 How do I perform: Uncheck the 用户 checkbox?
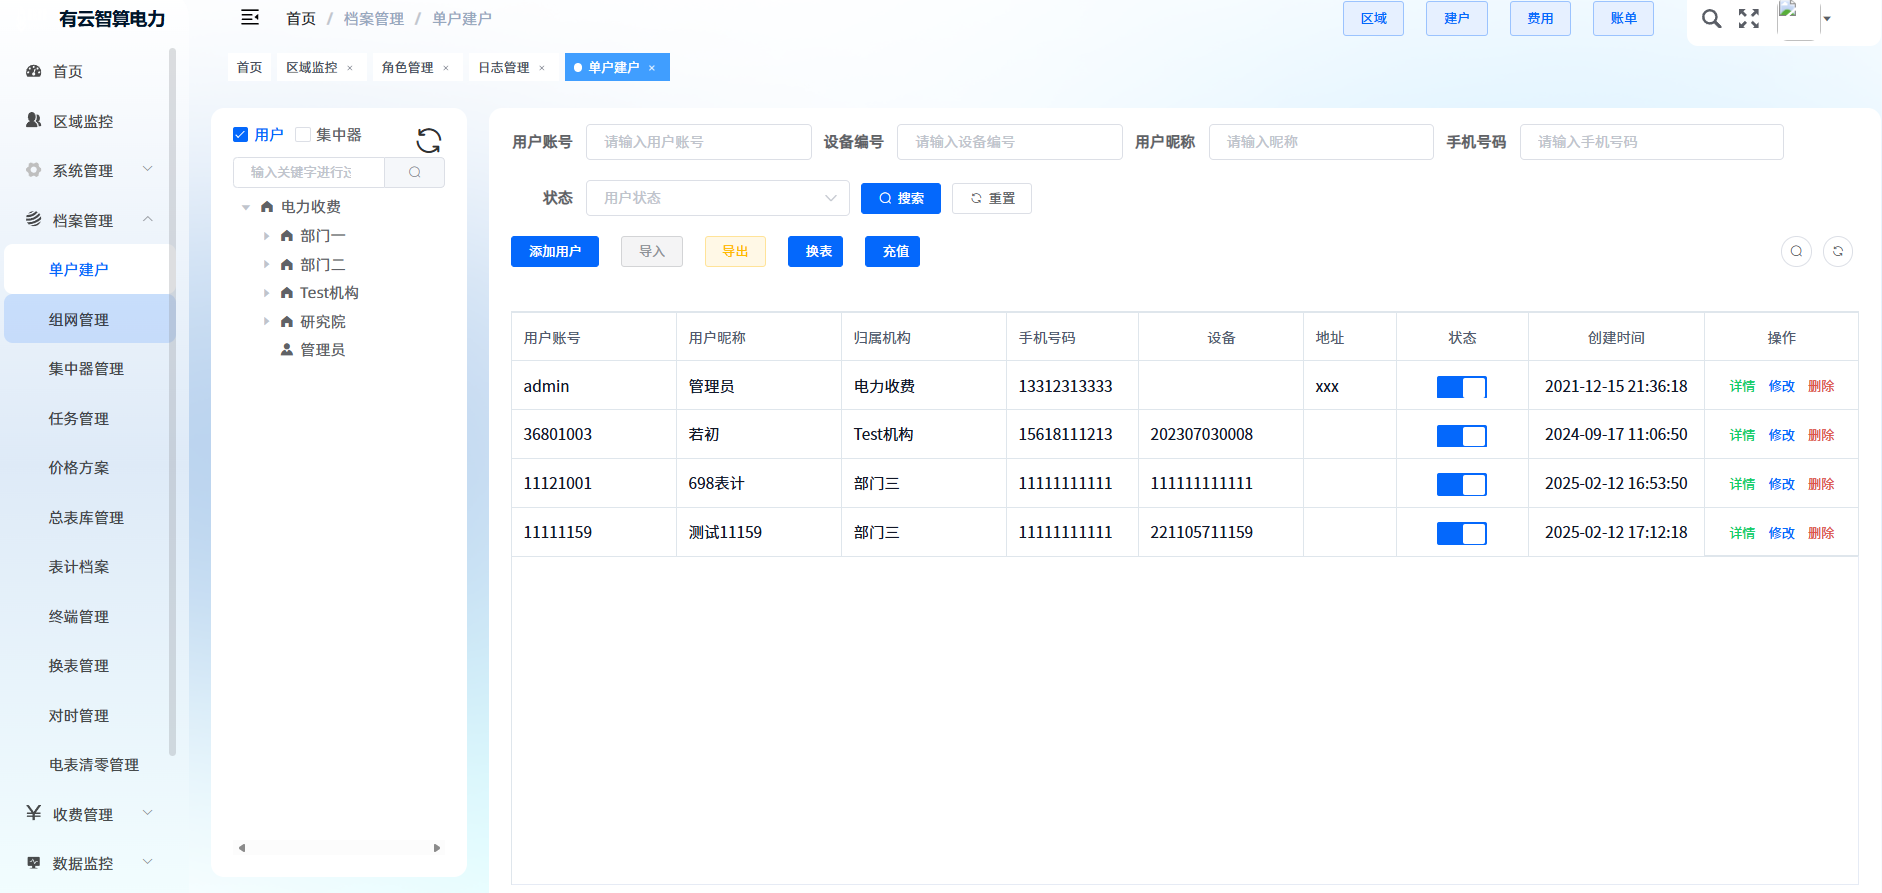241,135
